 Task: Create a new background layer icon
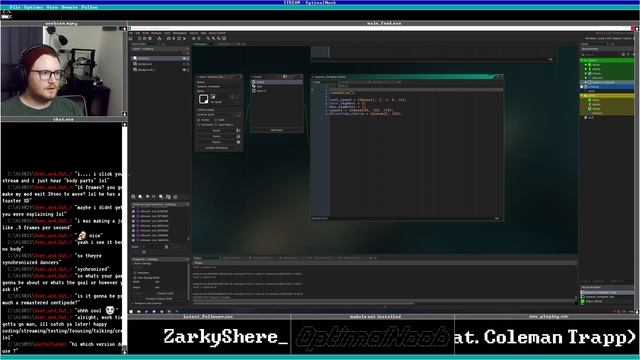133,197
